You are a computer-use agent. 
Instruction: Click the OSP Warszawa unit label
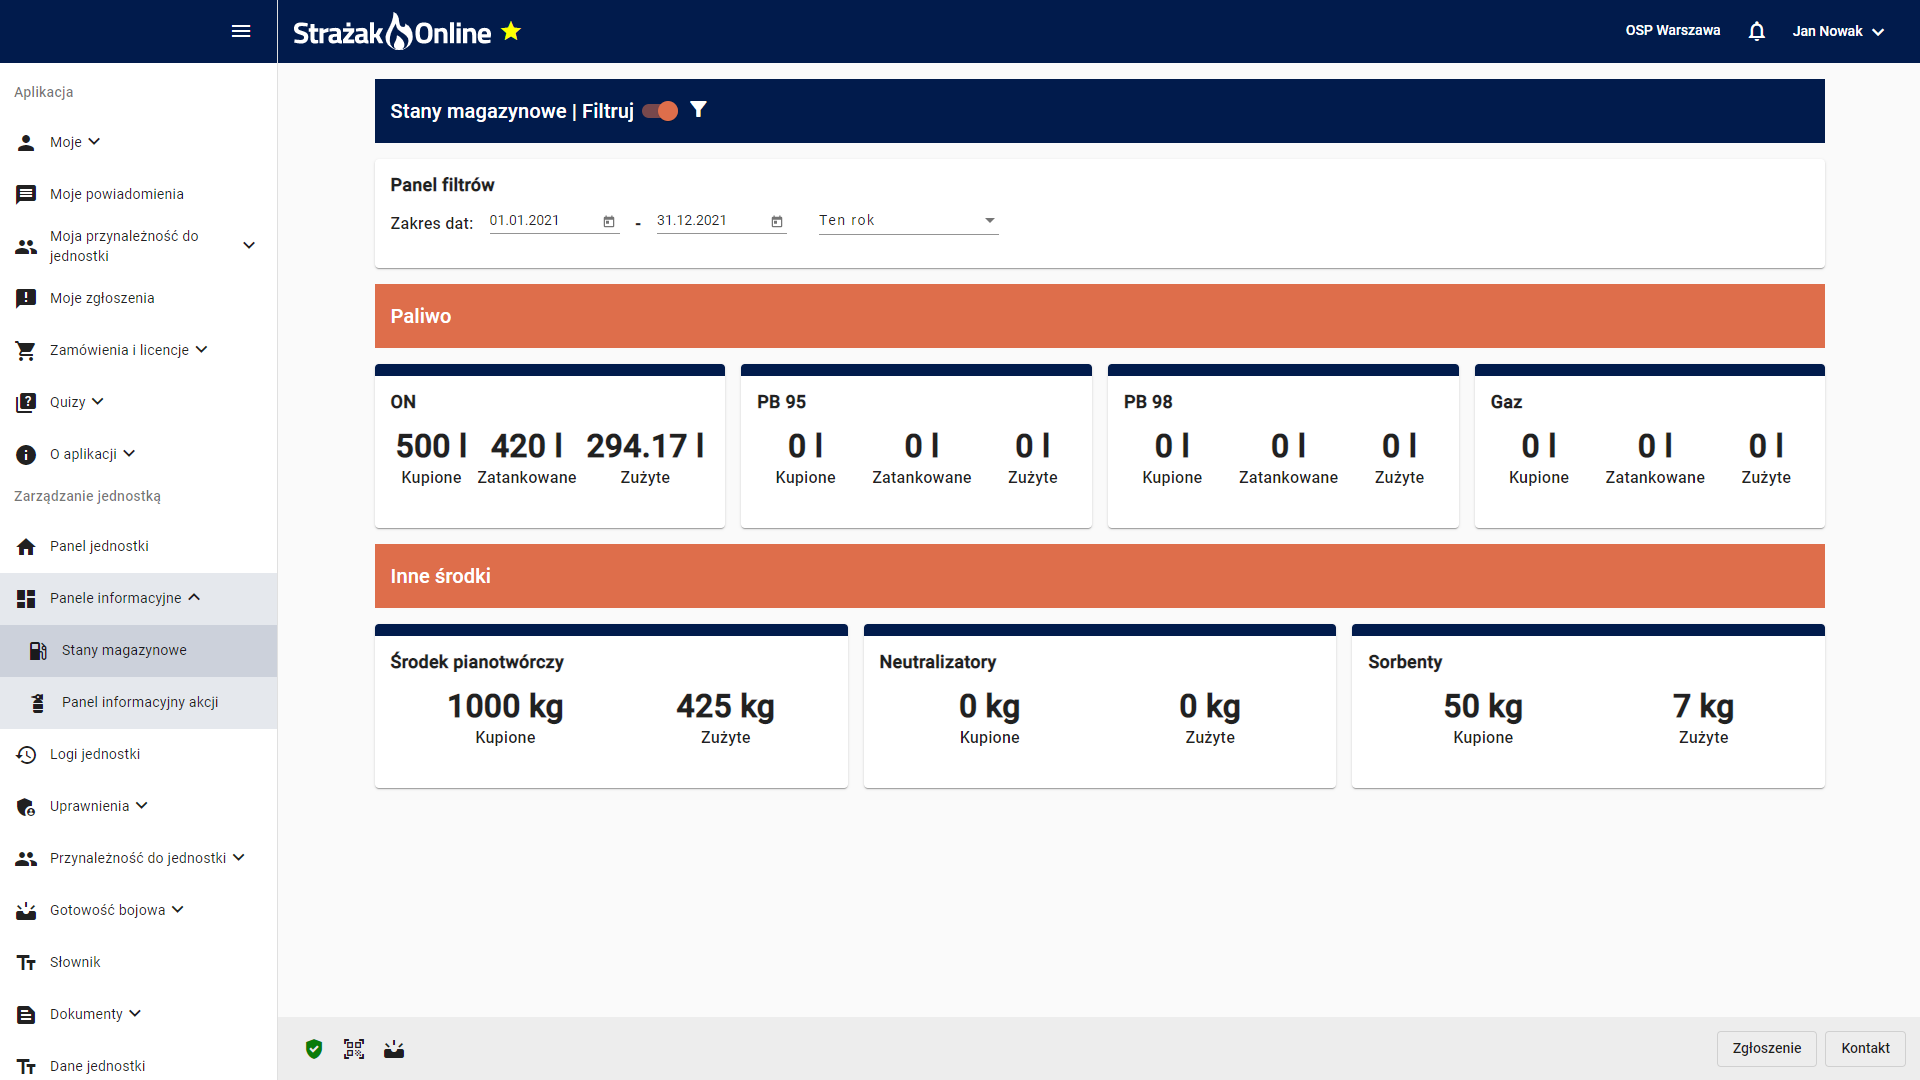[1673, 31]
